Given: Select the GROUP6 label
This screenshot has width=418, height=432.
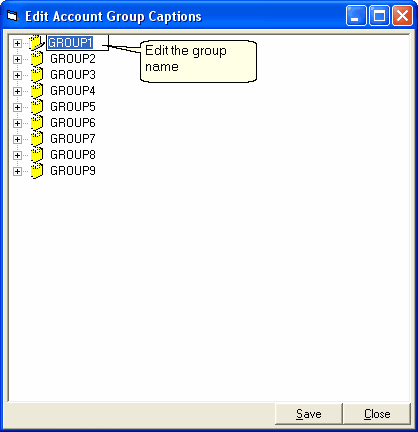Looking at the screenshot, I should (x=73, y=123).
